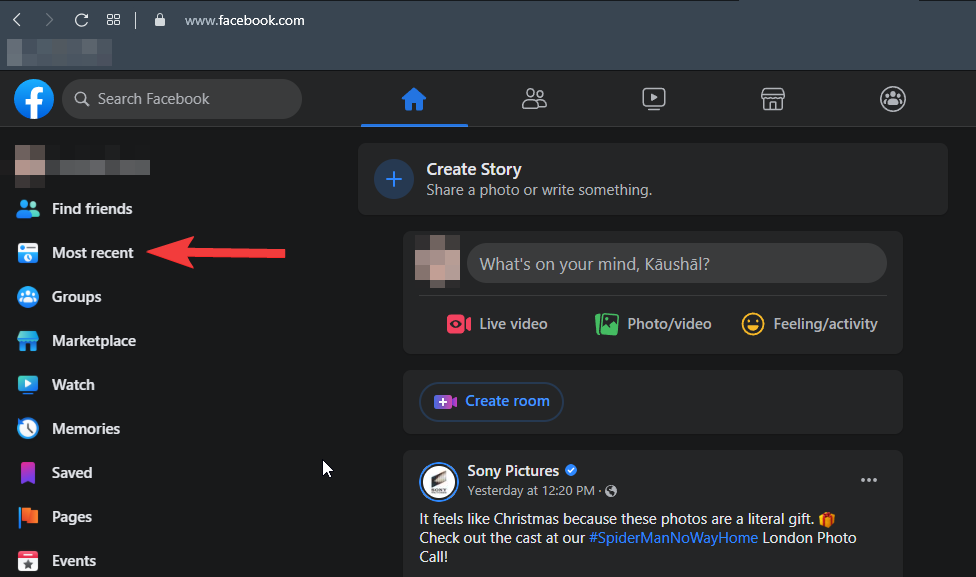Open Memories in sidebar

86,429
